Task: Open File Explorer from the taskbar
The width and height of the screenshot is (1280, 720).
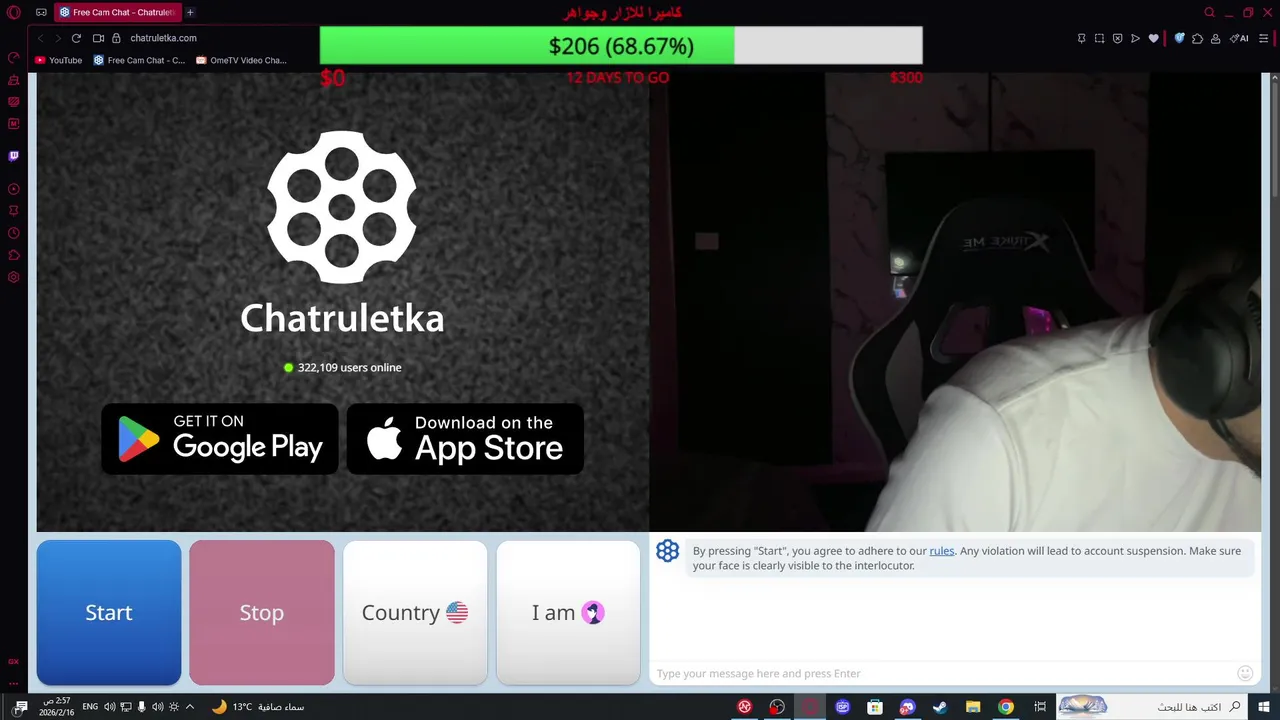Action: click(x=973, y=707)
